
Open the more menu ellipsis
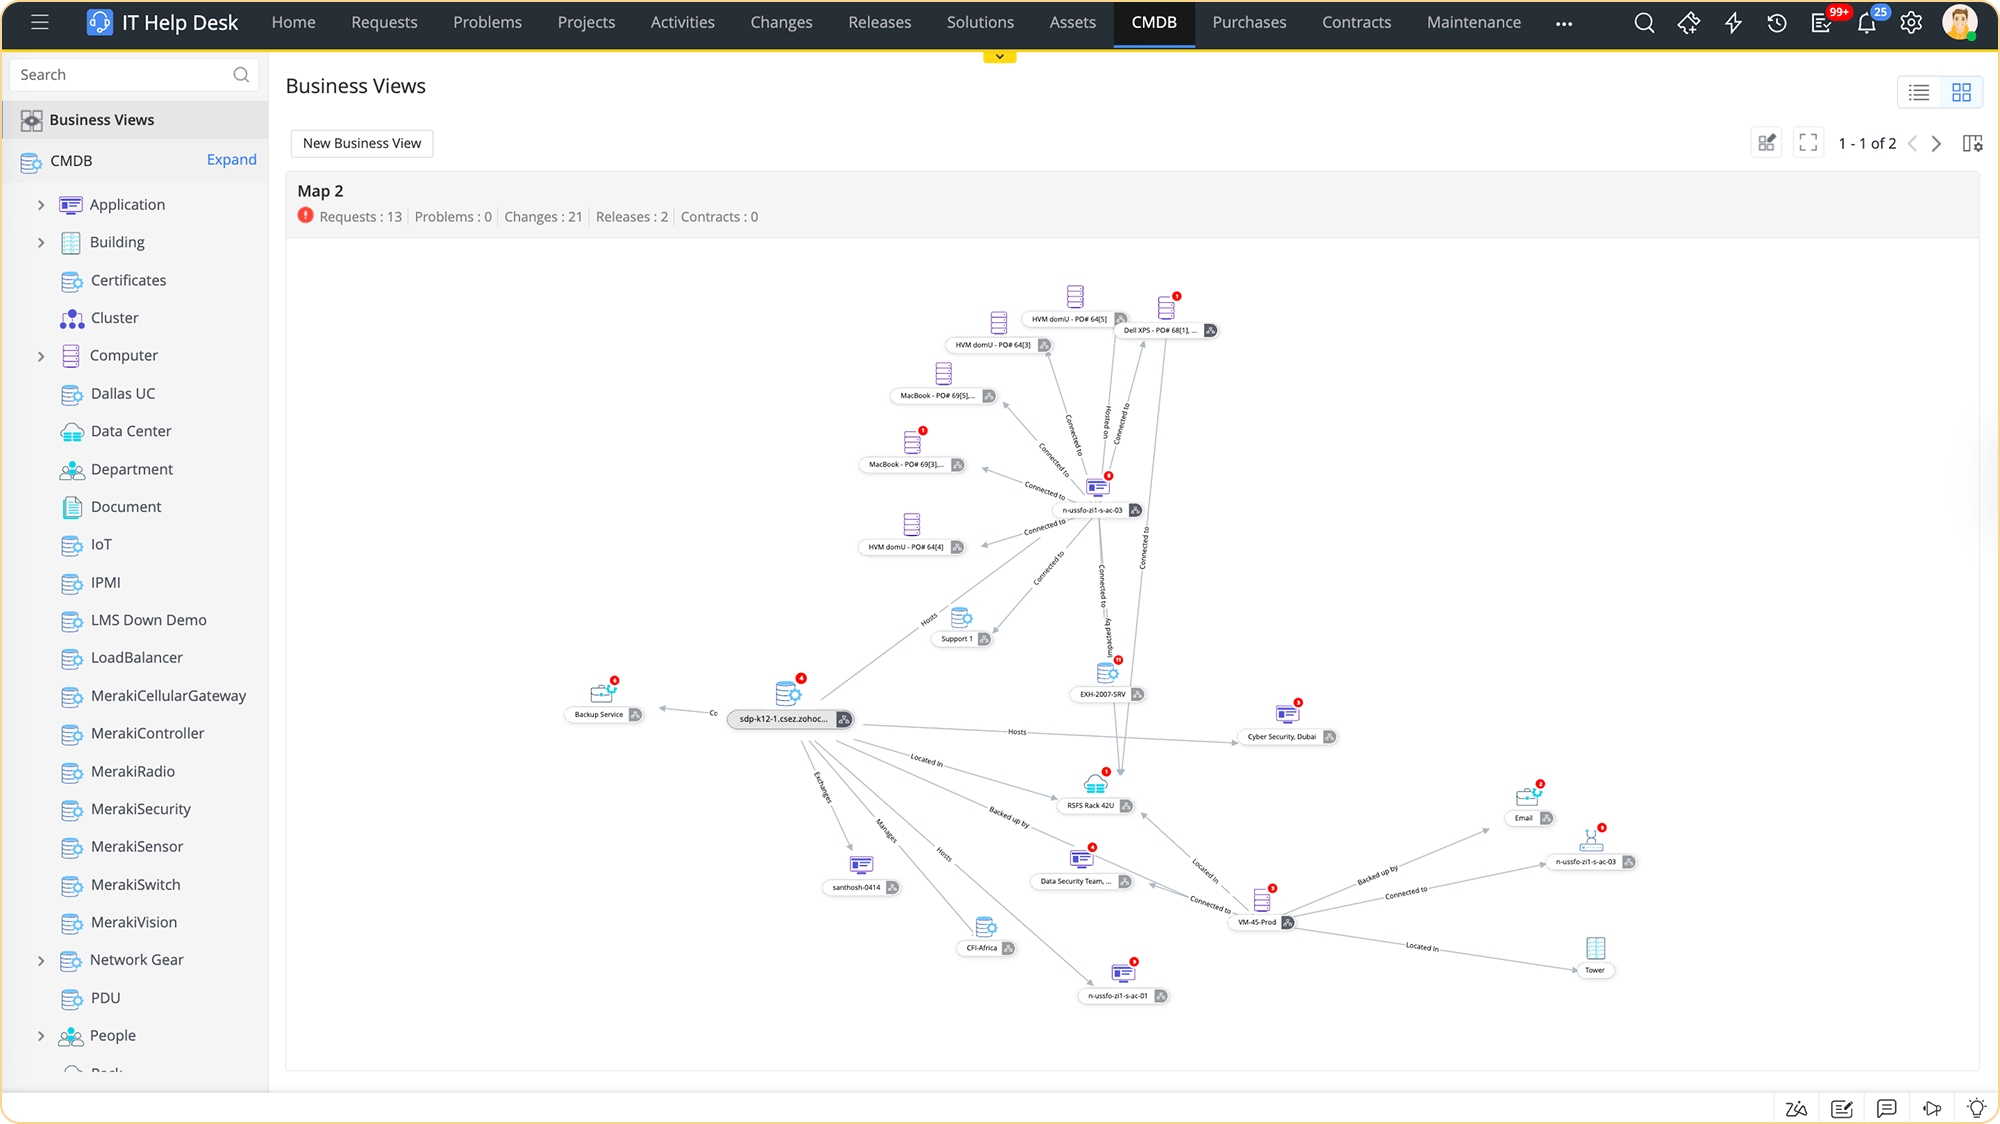click(1564, 23)
